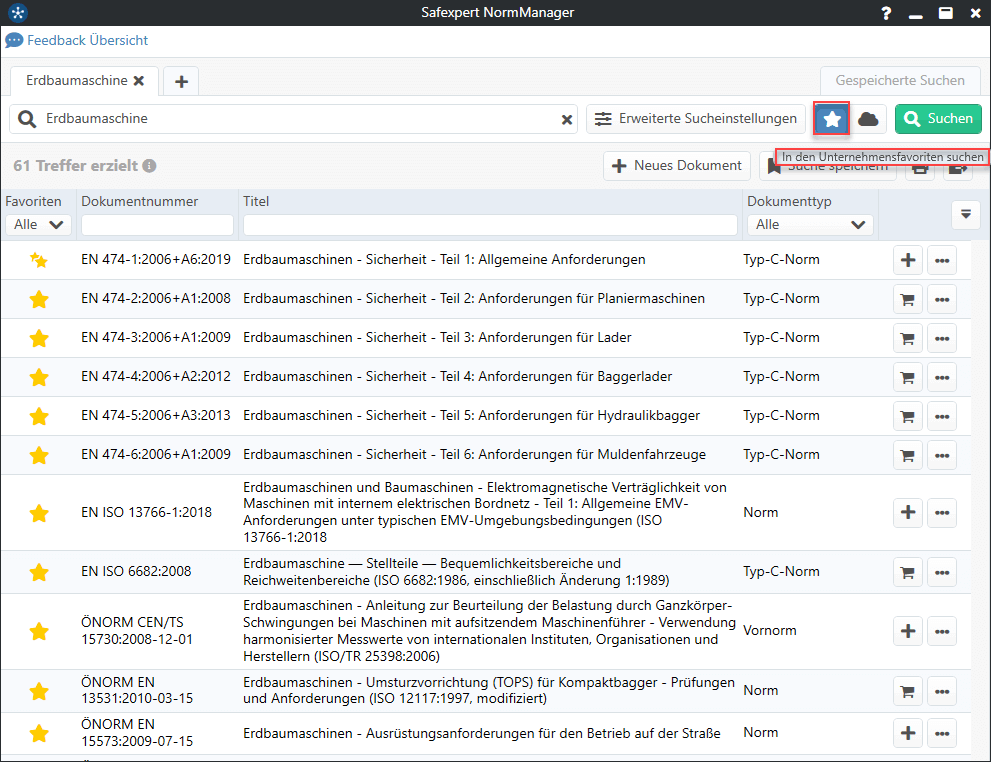
Task: Toggle favorite star for EN ISO 6682:2008
Action: tap(39, 572)
